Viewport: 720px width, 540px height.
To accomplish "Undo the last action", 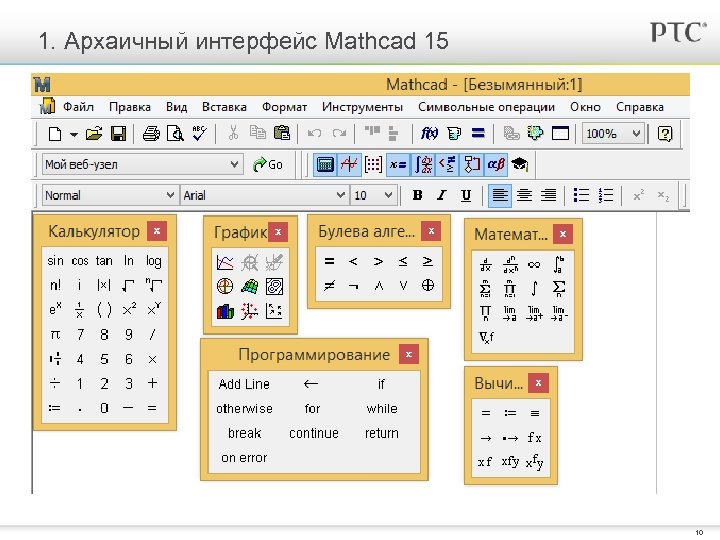I will pyautogui.click(x=314, y=134).
